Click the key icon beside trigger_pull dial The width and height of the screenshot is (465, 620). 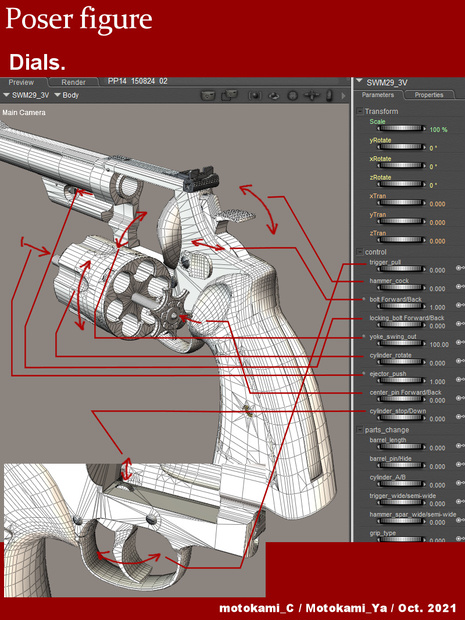pyautogui.click(x=460, y=268)
